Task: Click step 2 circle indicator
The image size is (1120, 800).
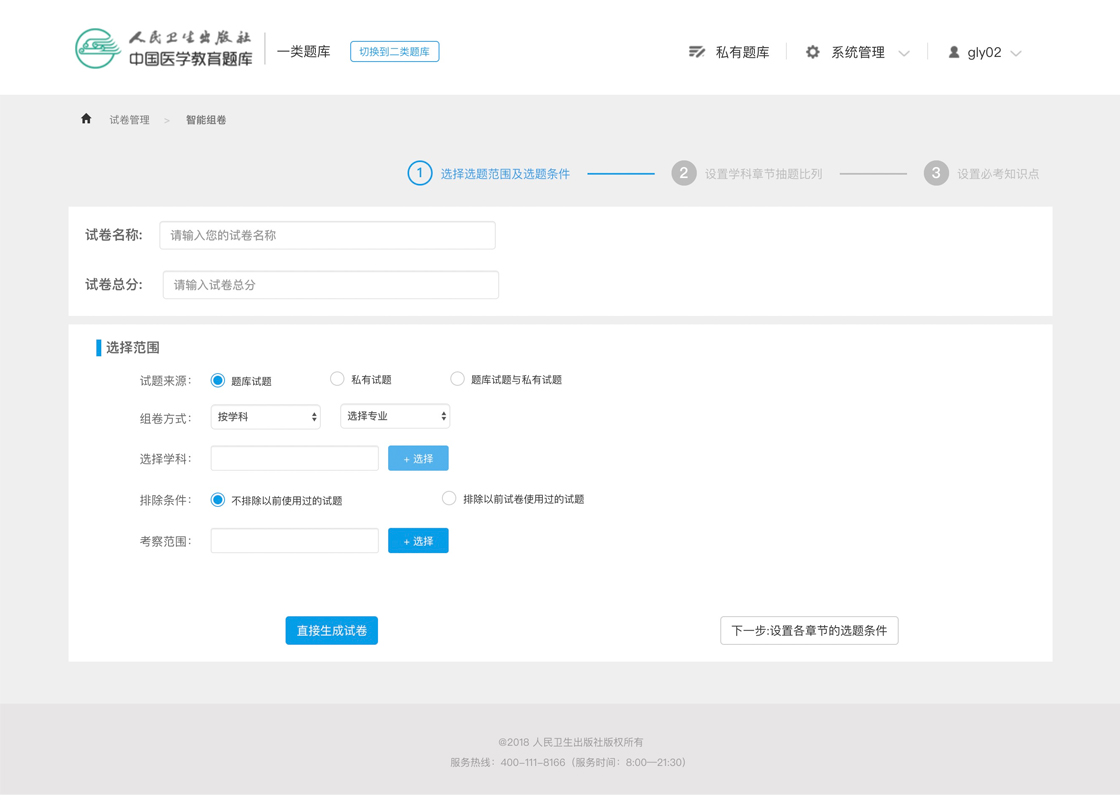Action: pyautogui.click(x=683, y=173)
